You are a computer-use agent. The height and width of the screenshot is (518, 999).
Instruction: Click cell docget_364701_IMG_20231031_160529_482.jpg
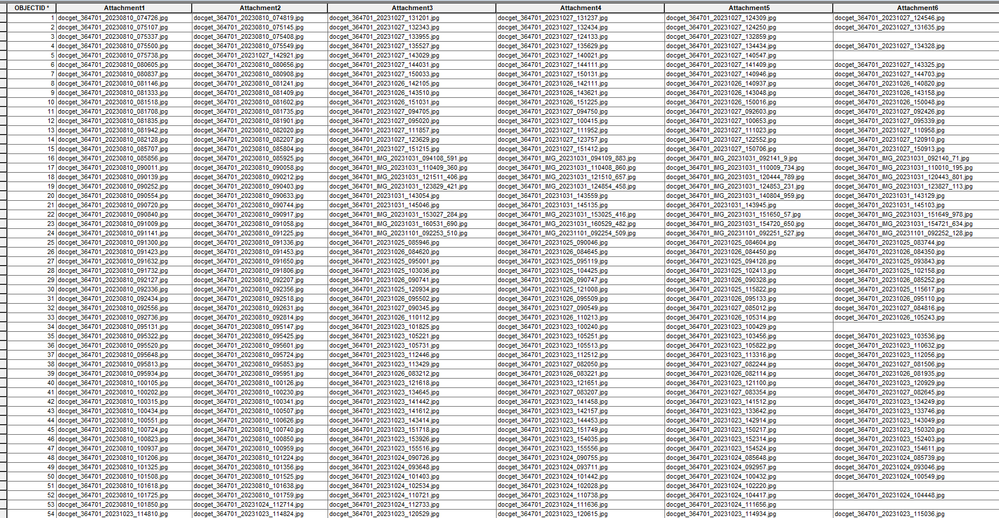580,224
